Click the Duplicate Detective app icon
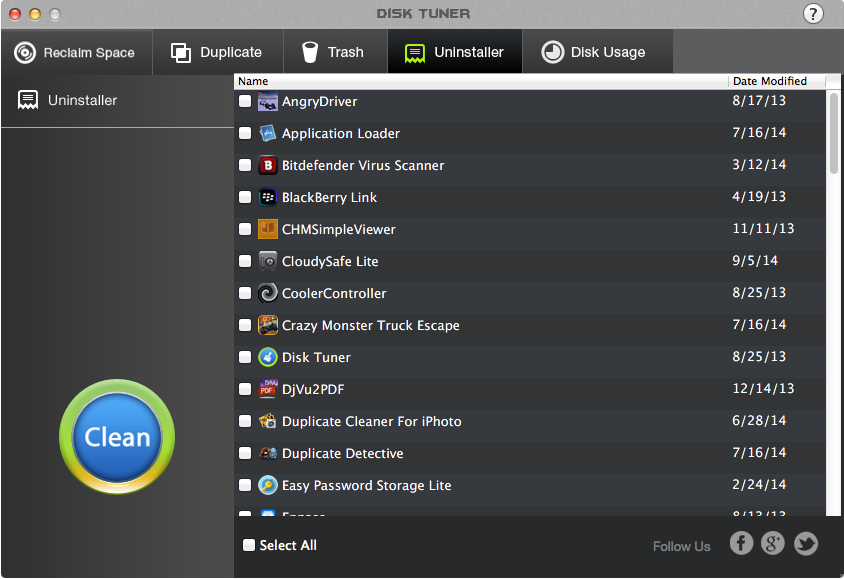 pos(268,453)
